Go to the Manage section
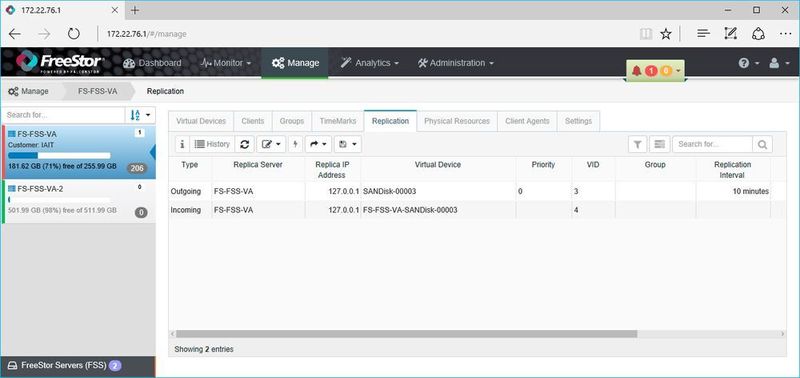The width and height of the screenshot is (800, 378). [295, 63]
